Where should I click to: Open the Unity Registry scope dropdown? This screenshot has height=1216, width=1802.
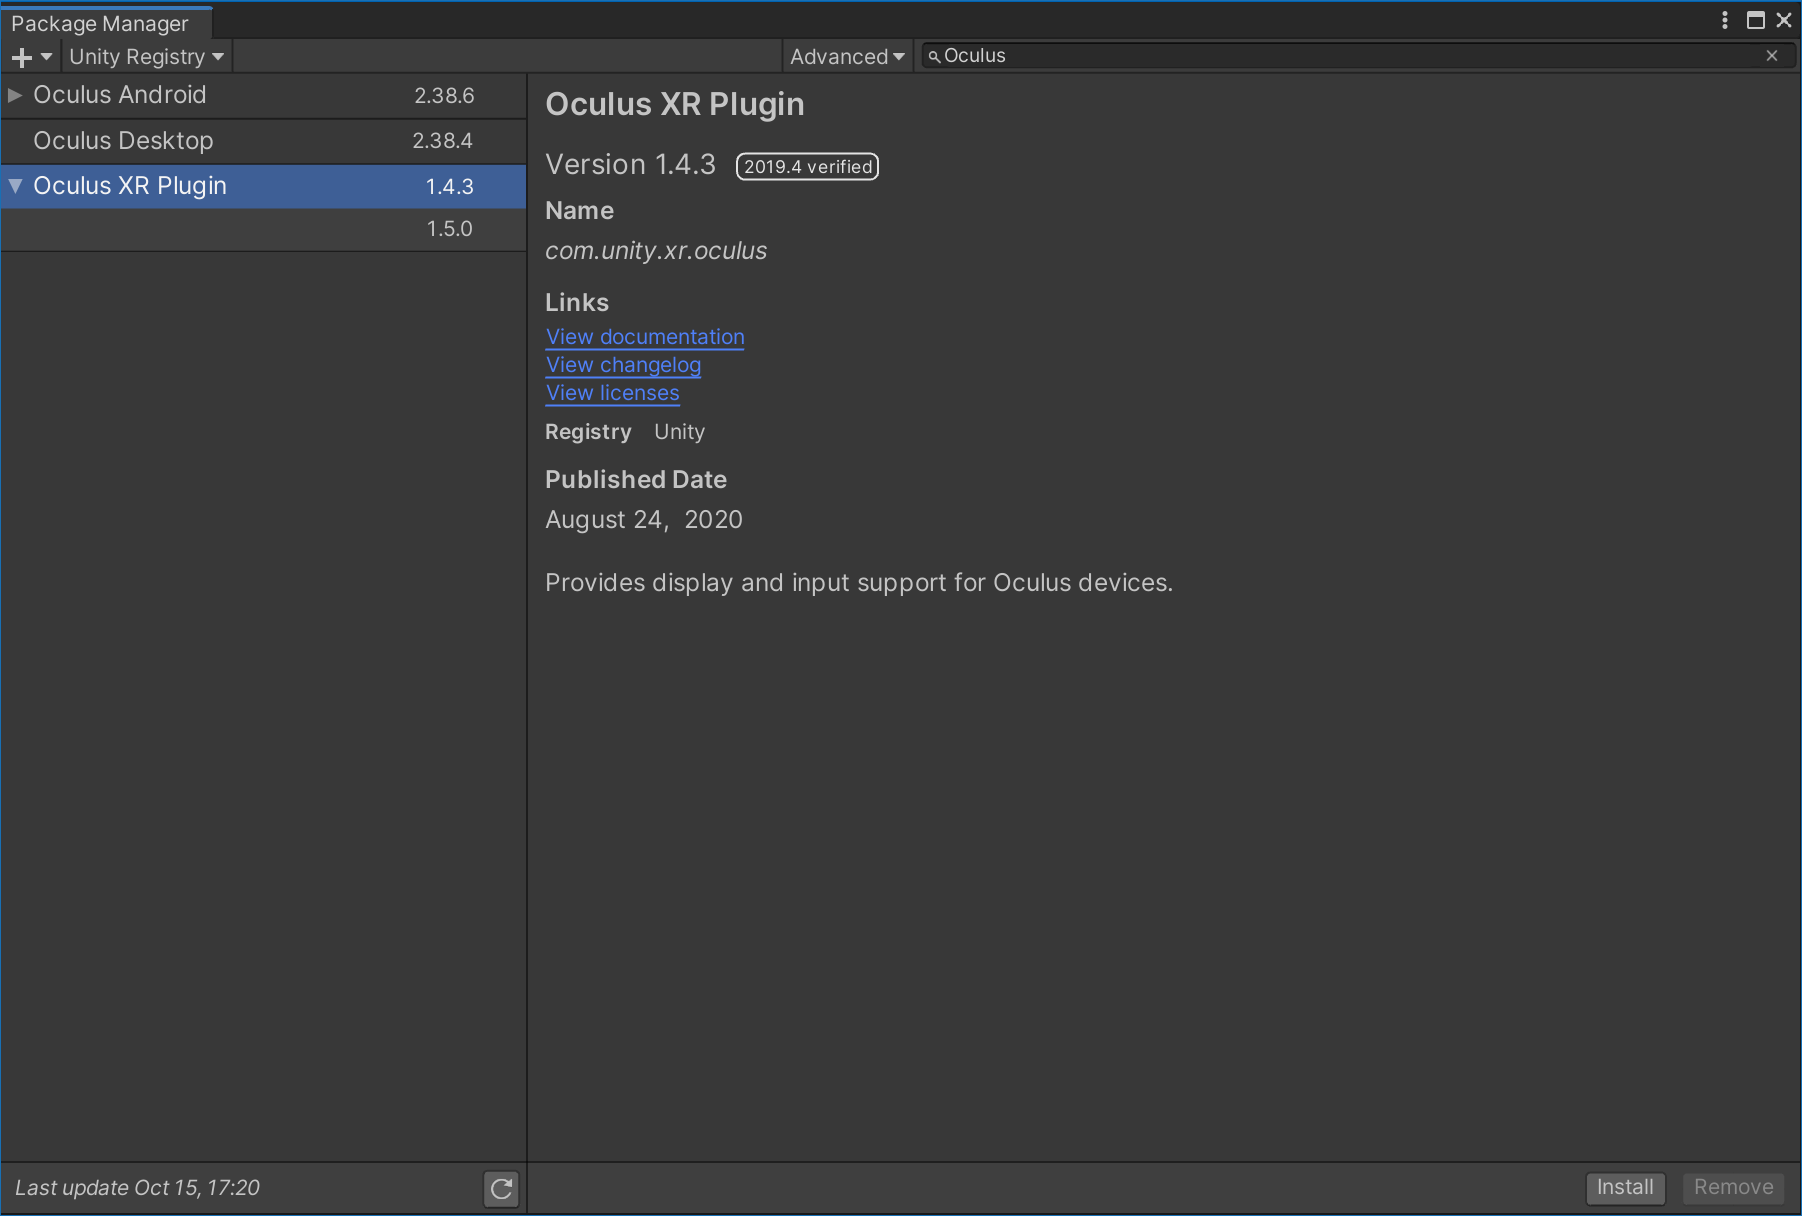point(146,57)
